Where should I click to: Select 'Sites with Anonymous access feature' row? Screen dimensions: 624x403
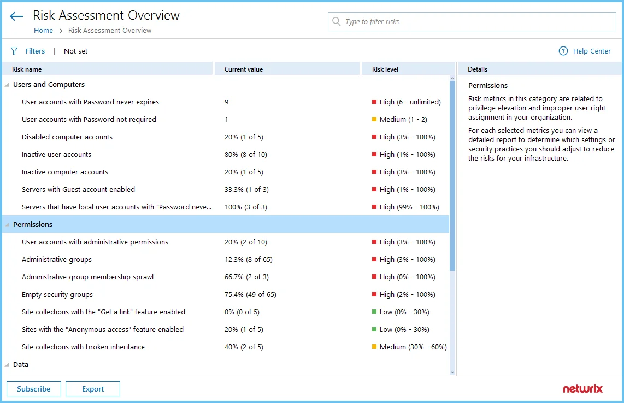point(226,329)
